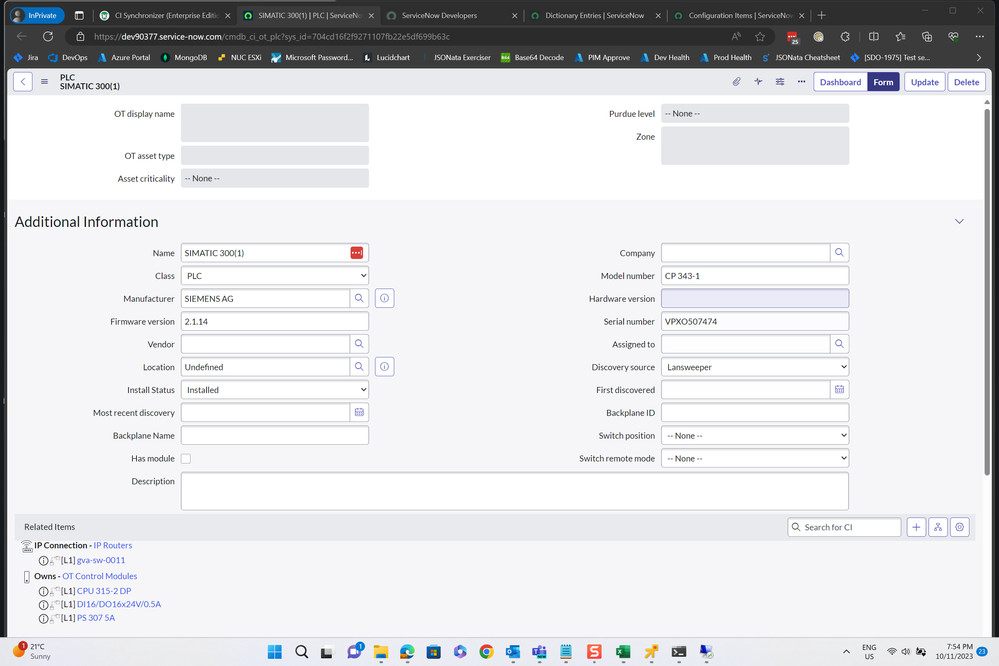Open Related Items settings gear icon
Image resolution: width=999 pixels, height=666 pixels.
click(959, 527)
